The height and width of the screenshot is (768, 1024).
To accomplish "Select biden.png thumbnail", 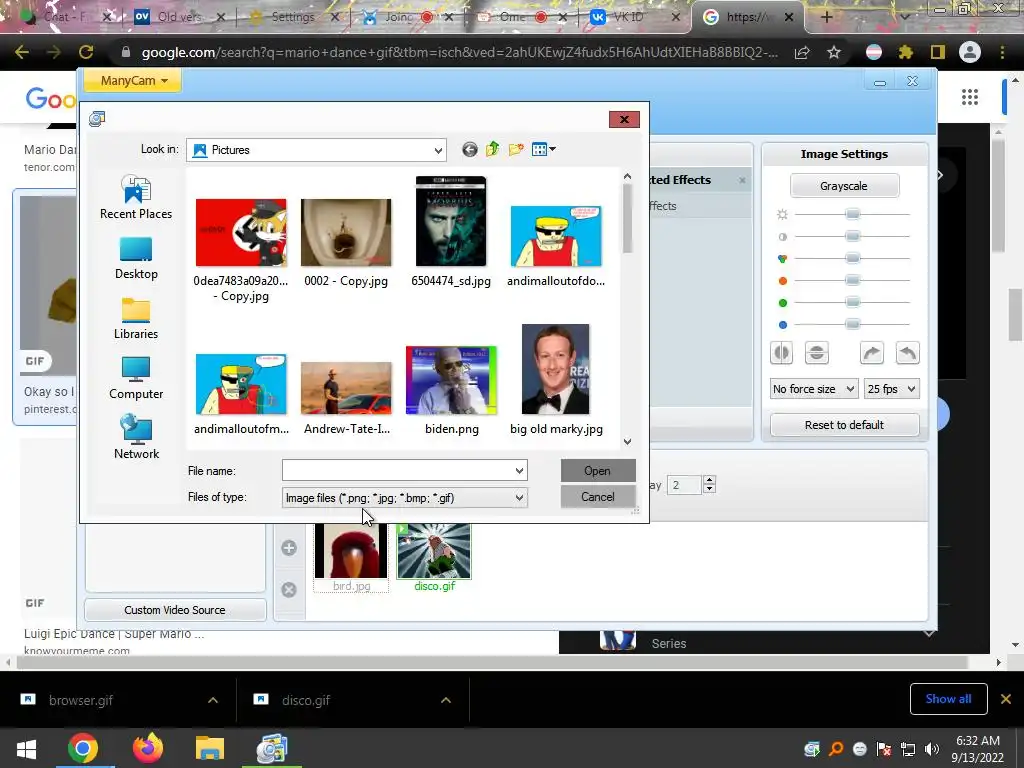I will (451, 381).
